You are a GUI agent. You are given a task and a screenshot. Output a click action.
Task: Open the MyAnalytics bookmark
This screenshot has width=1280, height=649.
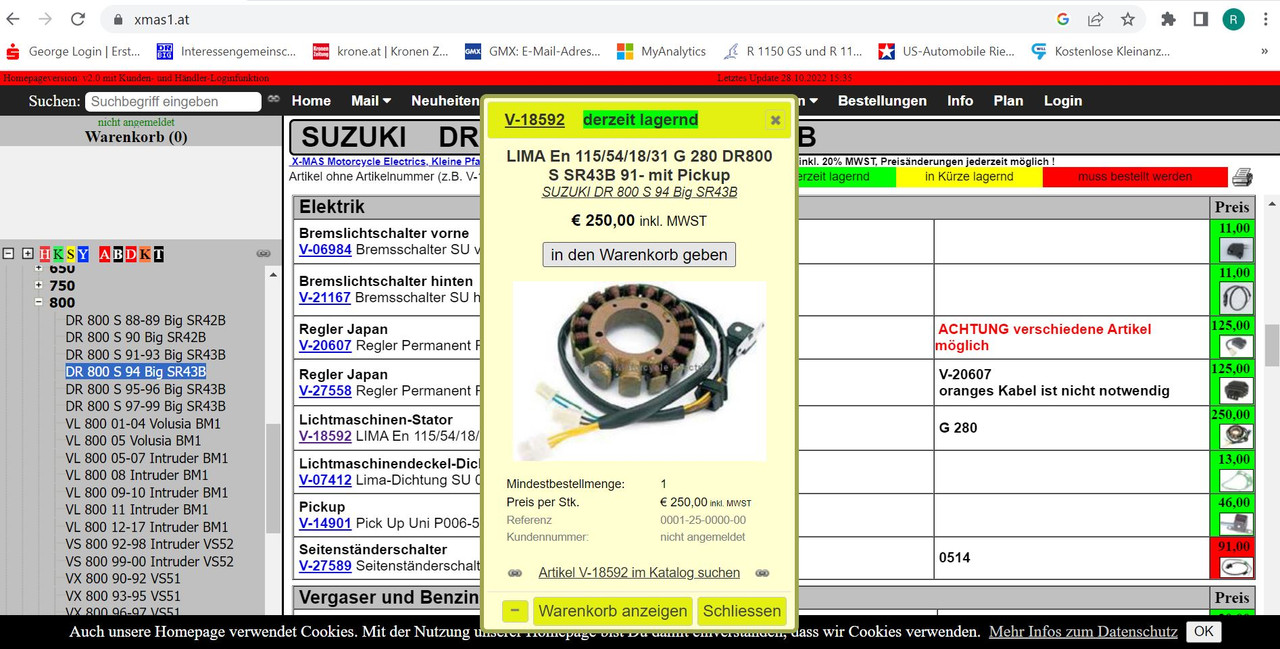pyautogui.click(x=661, y=51)
